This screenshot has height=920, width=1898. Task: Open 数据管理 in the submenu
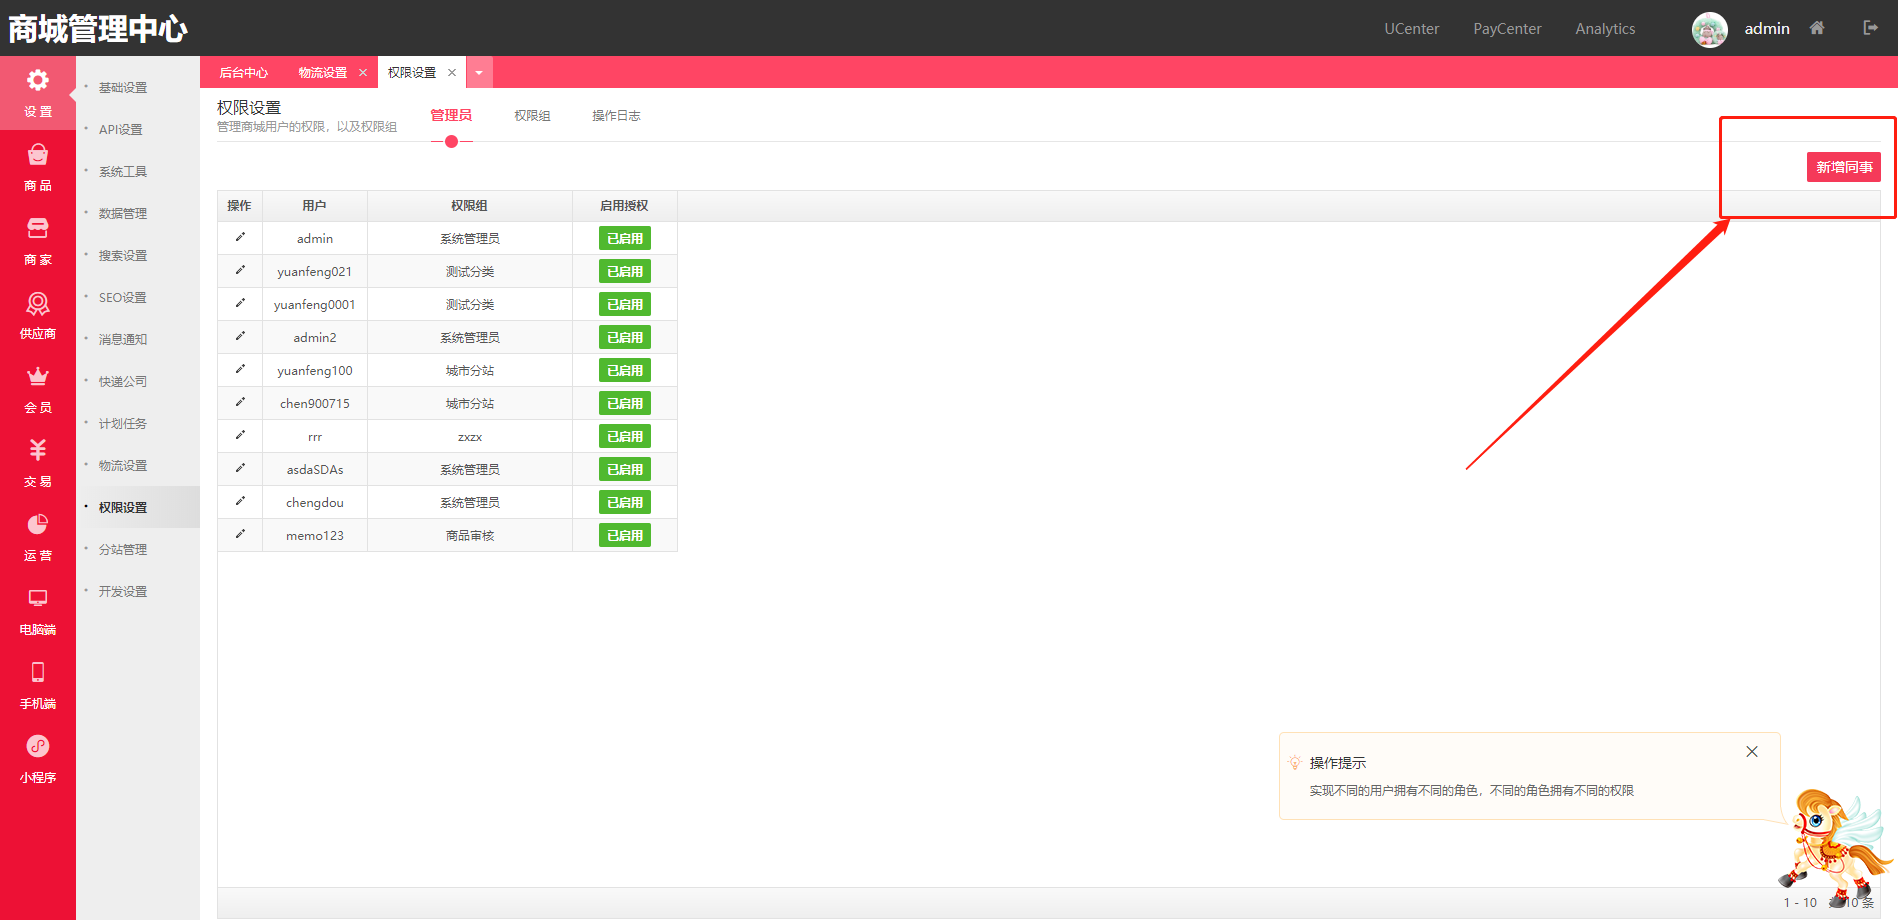[123, 214]
